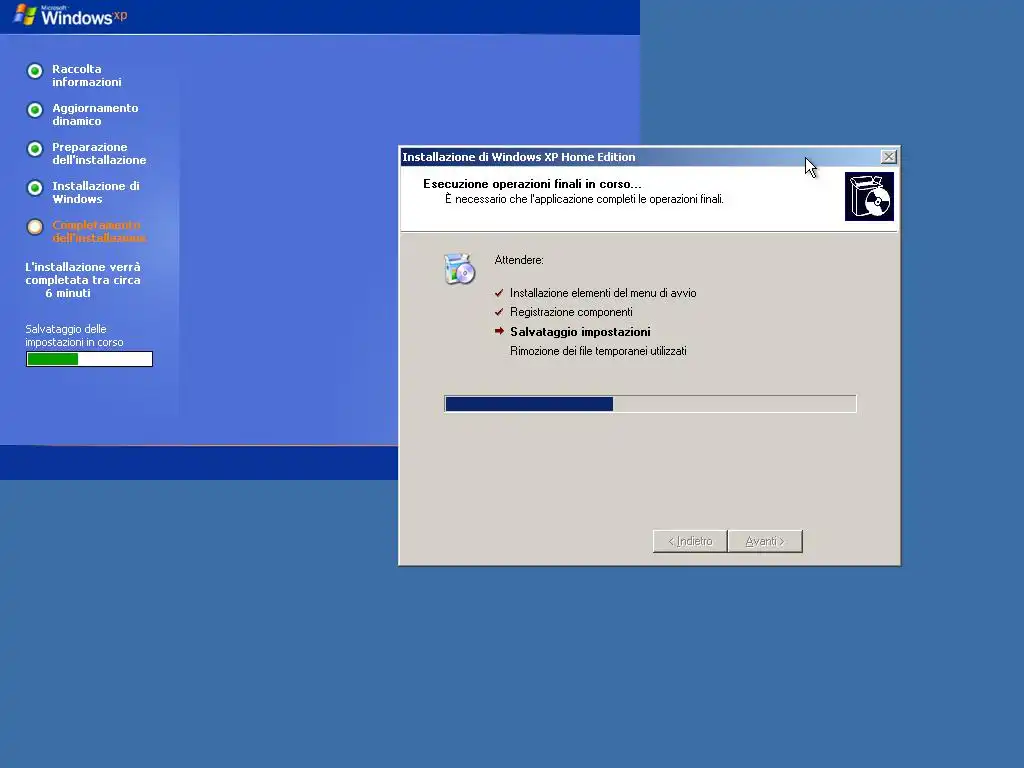Click 'Salvataggio delle impostazioni in corso' status text

[x=74, y=336]
